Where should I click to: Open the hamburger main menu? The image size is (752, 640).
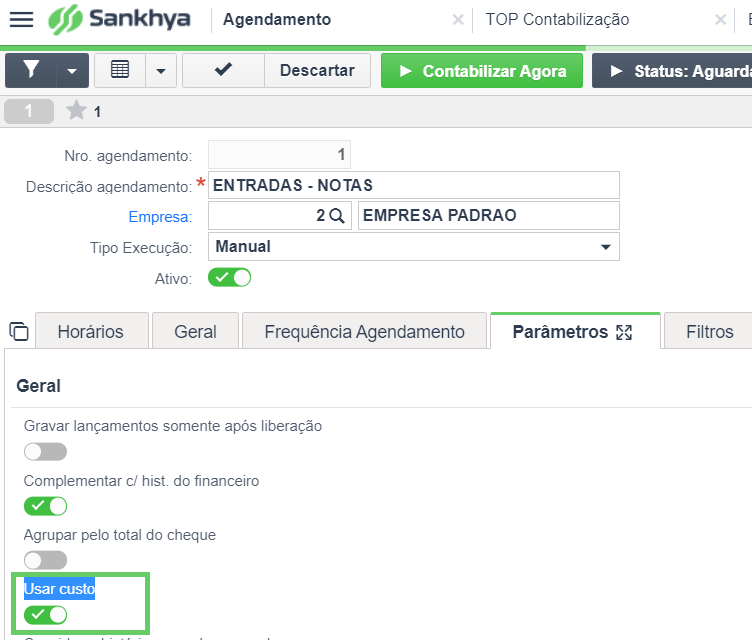pyautogui.click(x=21, y=19)
